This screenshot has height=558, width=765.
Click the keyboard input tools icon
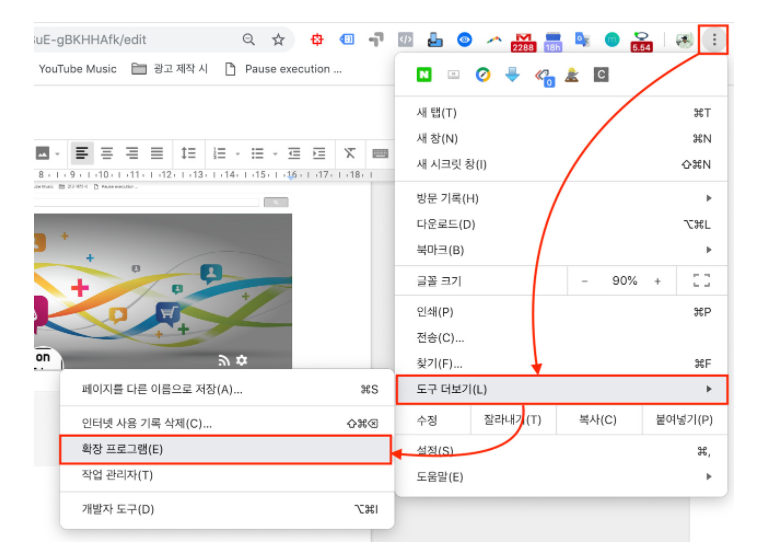(x=380, y=154)
